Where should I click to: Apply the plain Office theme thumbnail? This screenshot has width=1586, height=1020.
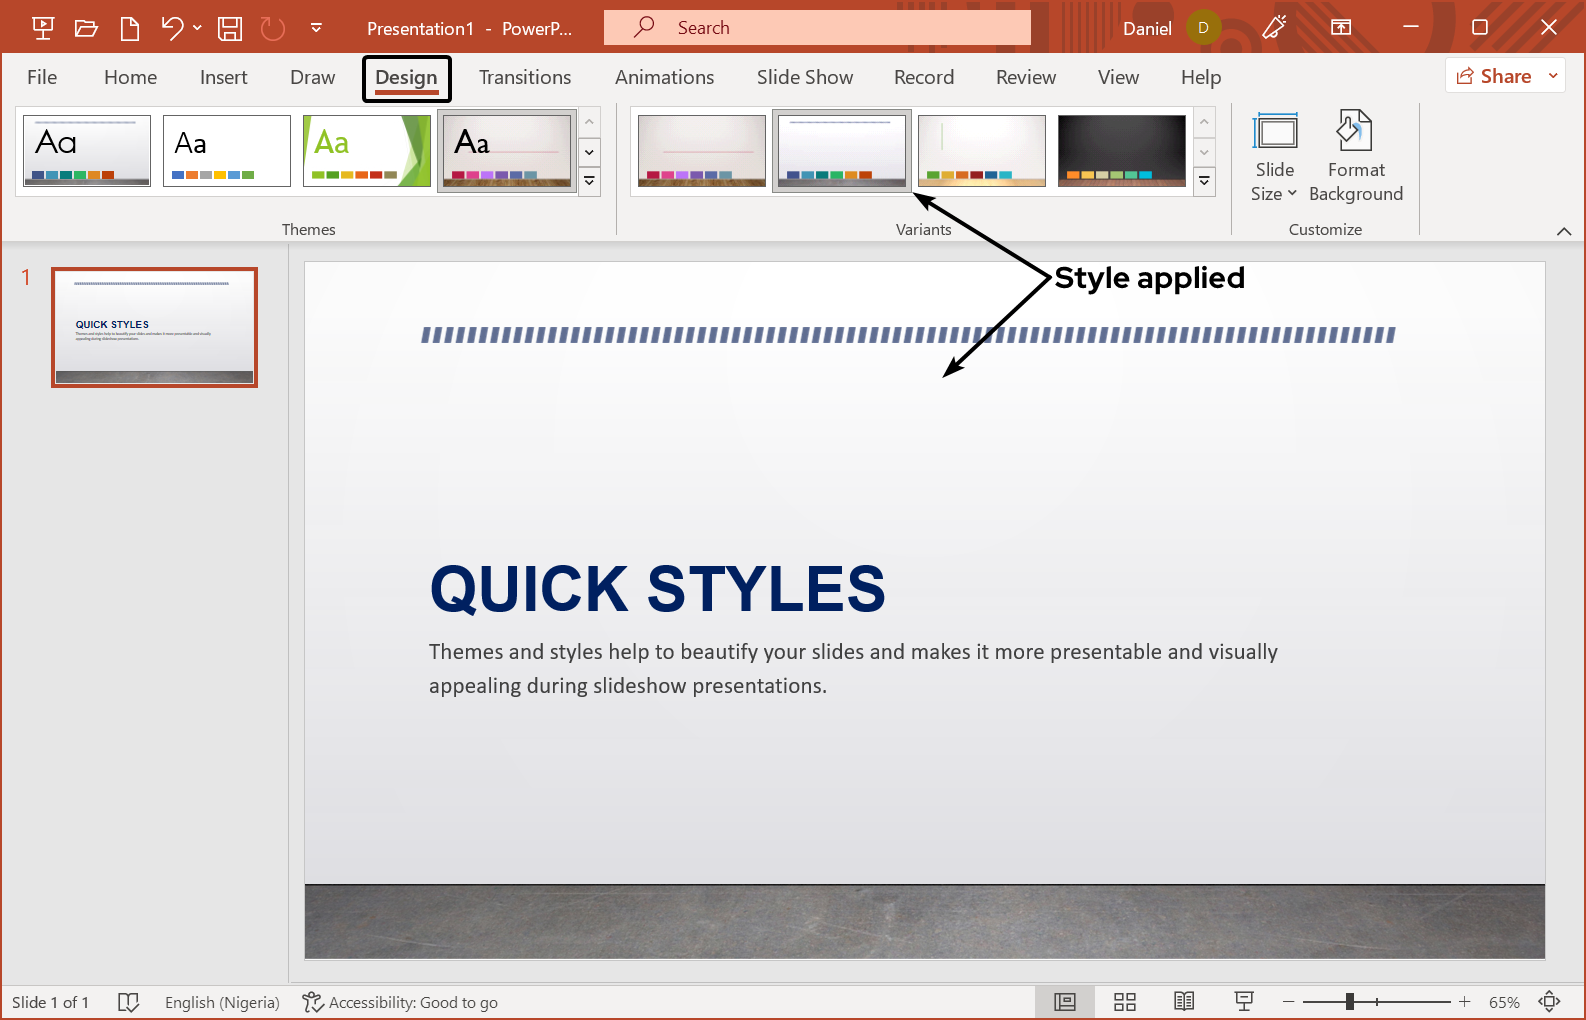[227, 151]
